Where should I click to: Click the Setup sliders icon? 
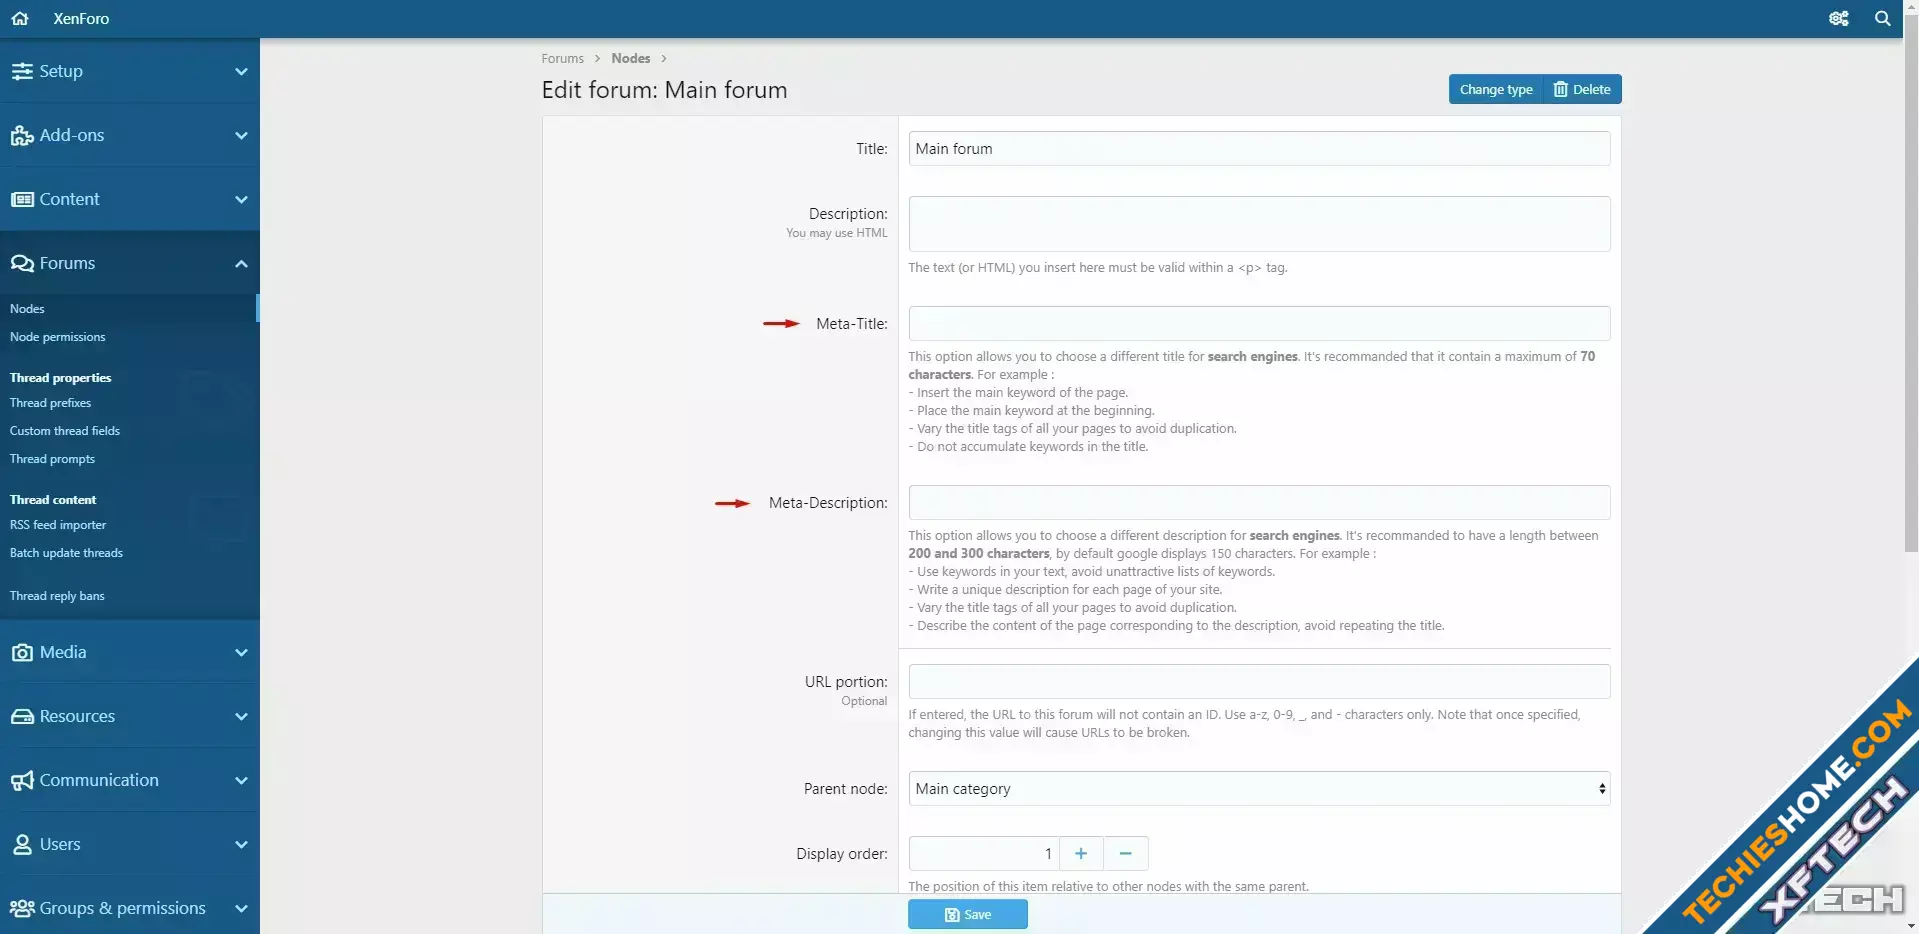pos(22,71)
